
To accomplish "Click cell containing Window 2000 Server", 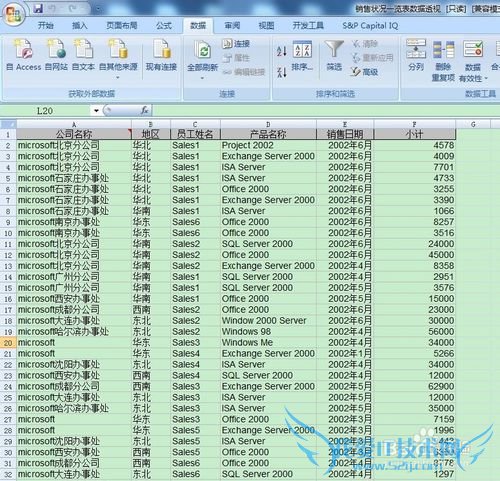I will pyautogui.click(x=268, y=321).
